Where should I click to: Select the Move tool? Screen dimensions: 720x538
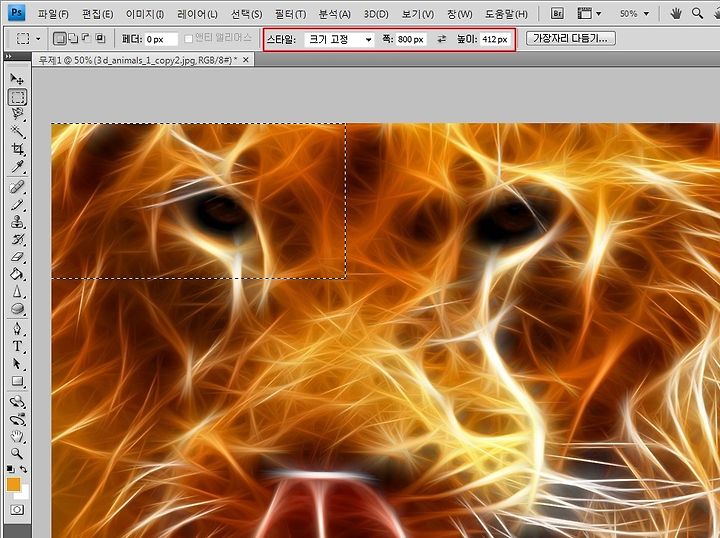pos(17,79)
